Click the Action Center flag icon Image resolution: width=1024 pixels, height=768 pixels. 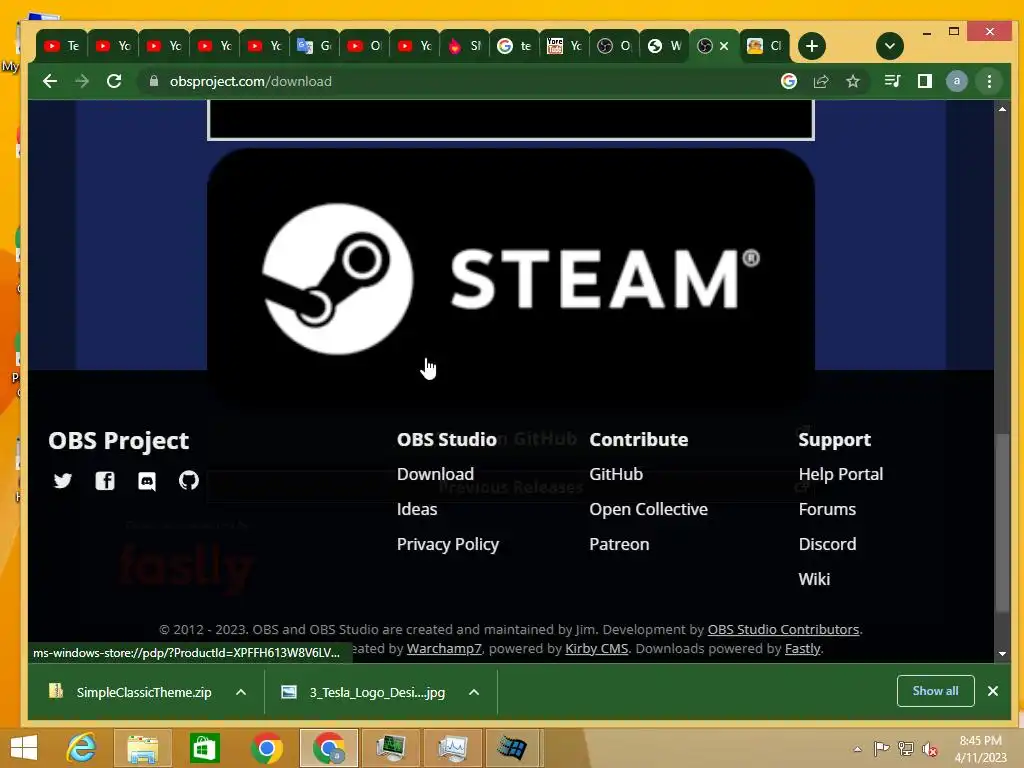point(881,749)
